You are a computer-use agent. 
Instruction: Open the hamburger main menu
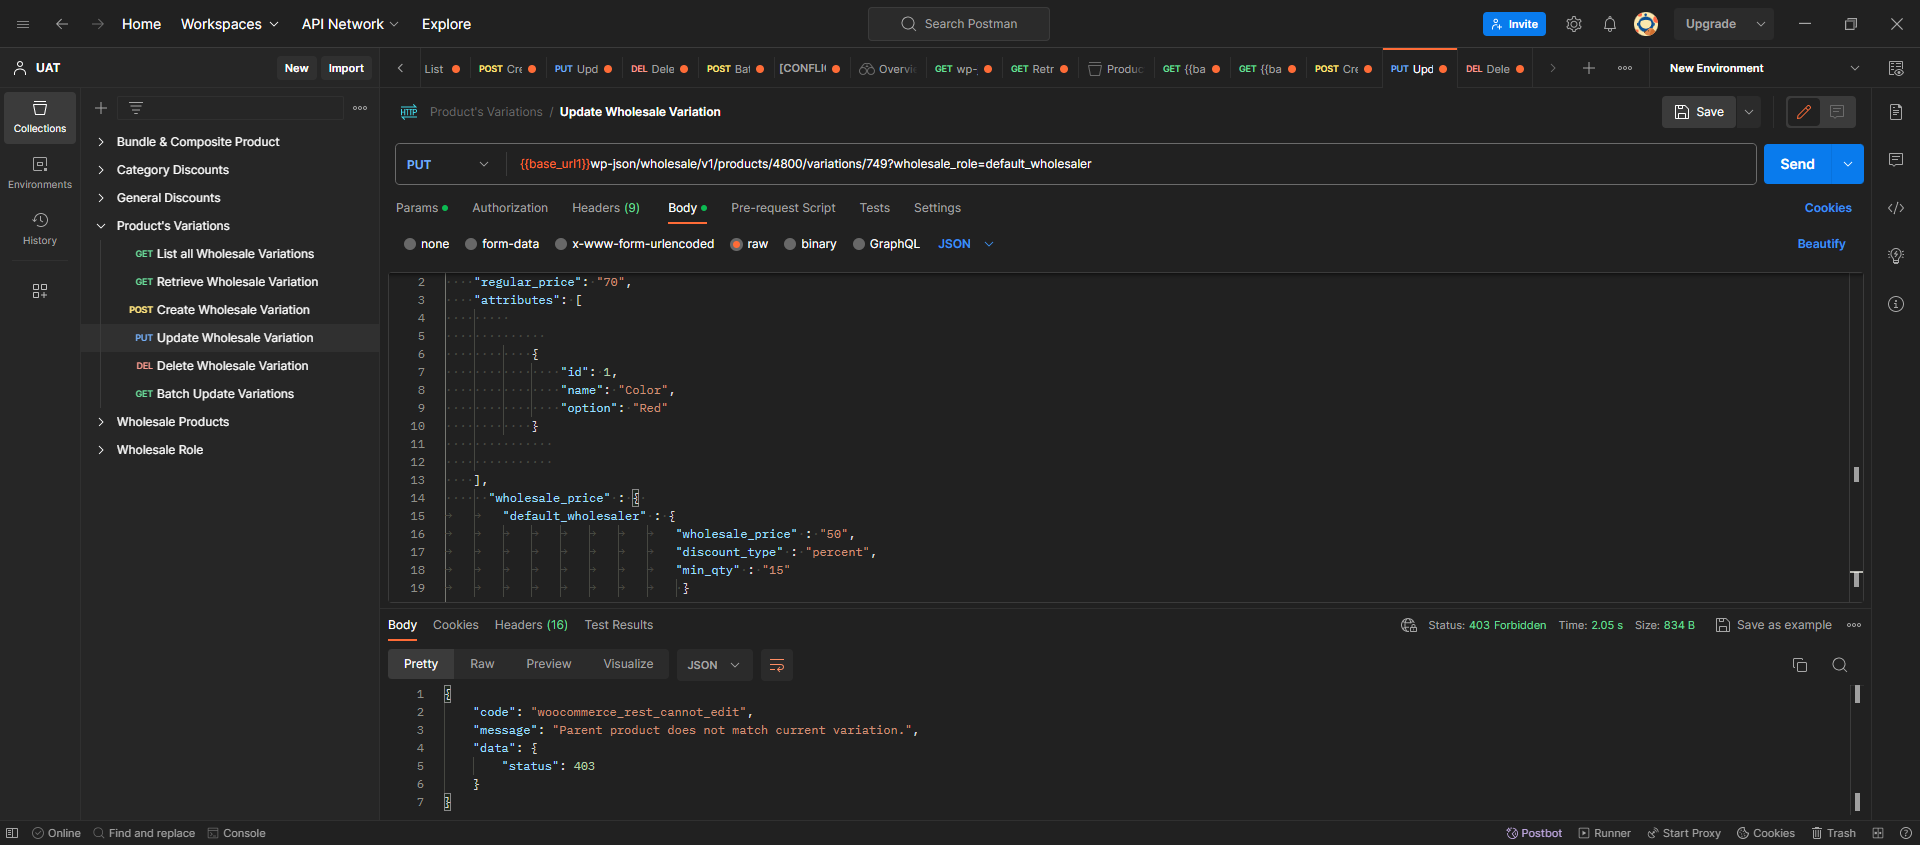coord(23,24)
